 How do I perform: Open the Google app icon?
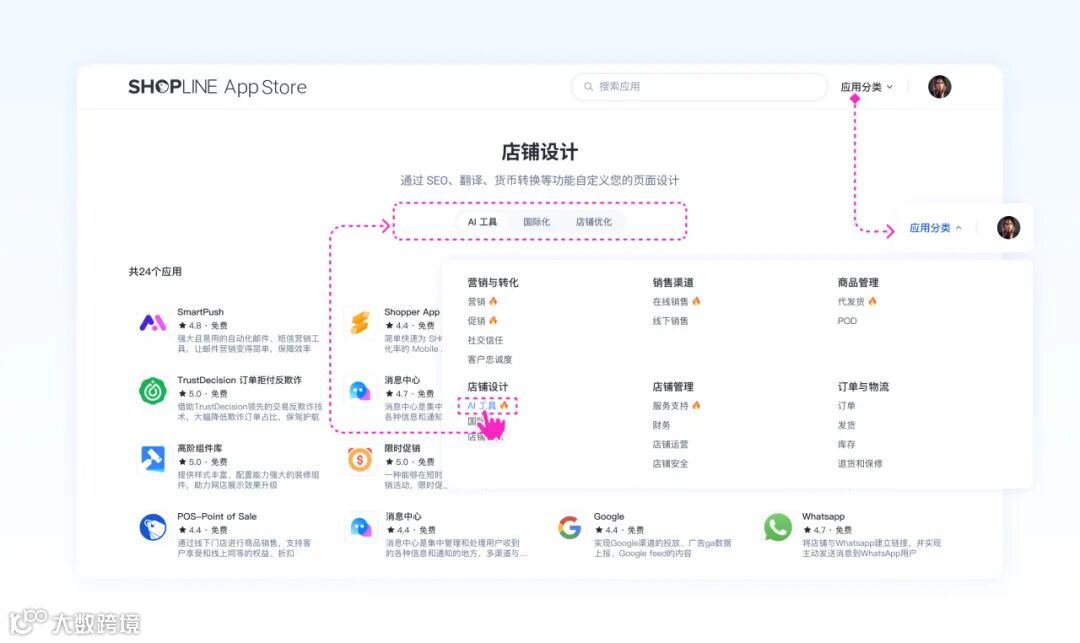pos(570,527)
